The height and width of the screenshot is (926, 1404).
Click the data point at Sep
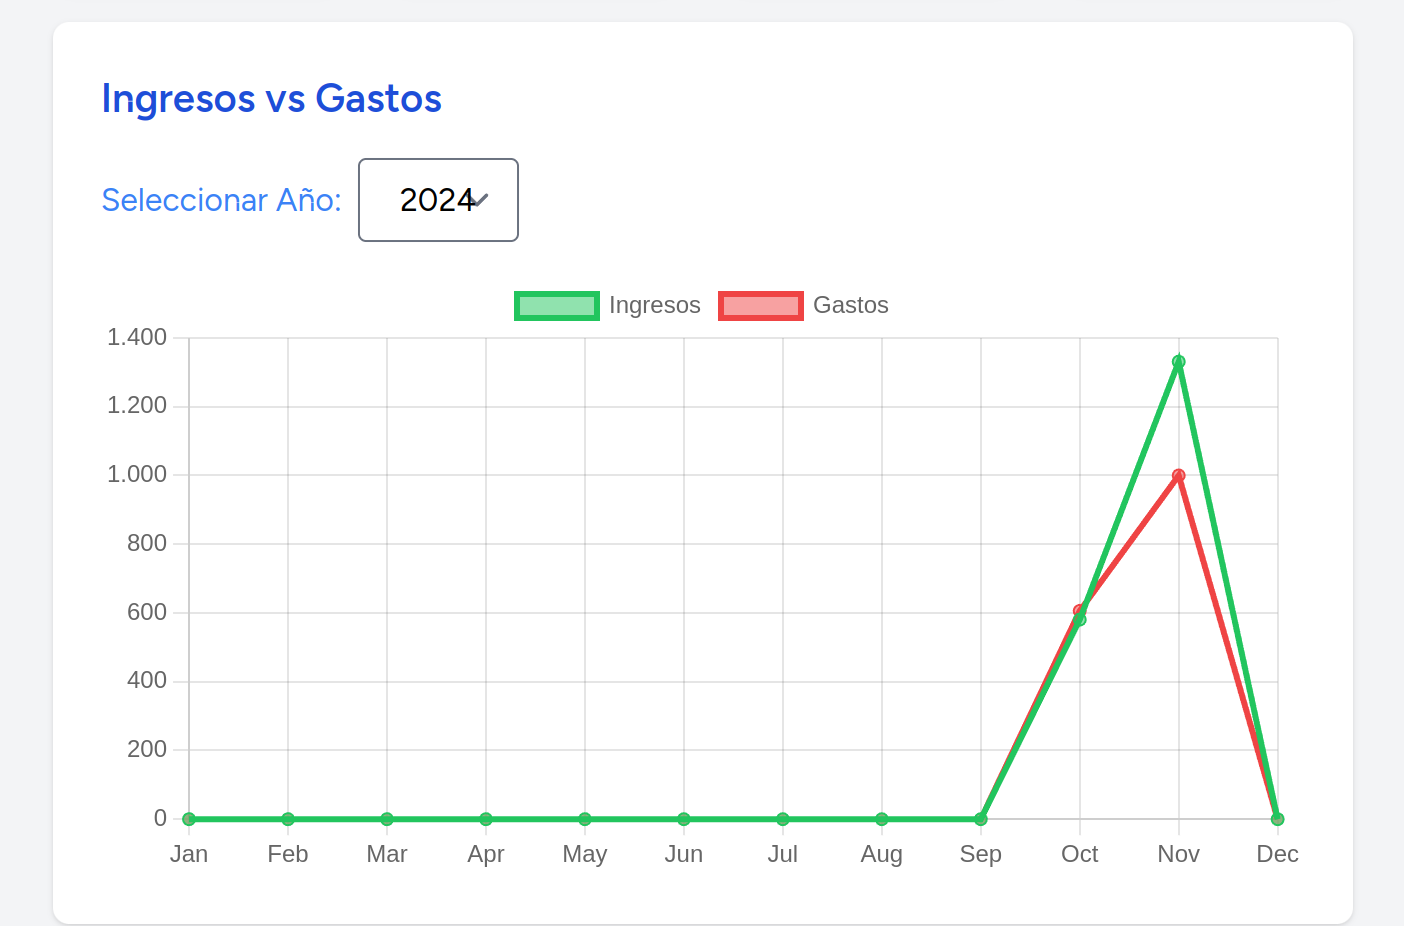pyautogui.click(x=981, y=819)
